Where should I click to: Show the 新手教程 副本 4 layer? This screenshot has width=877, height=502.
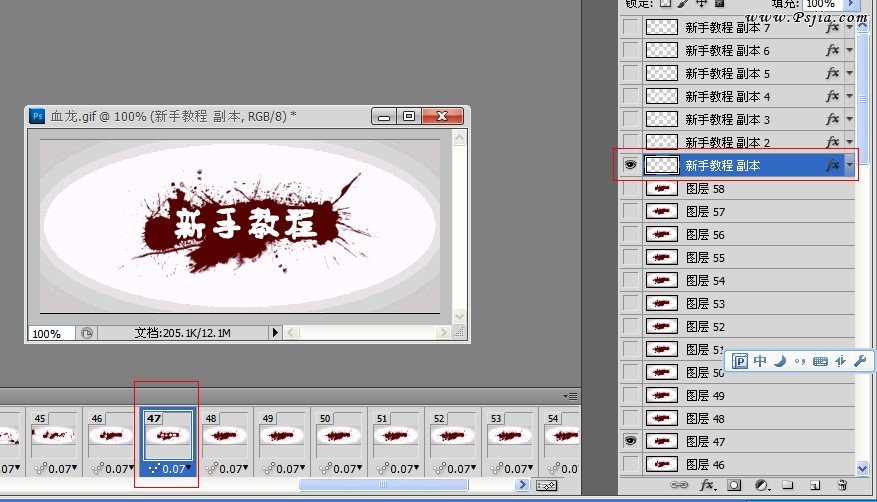630,96
